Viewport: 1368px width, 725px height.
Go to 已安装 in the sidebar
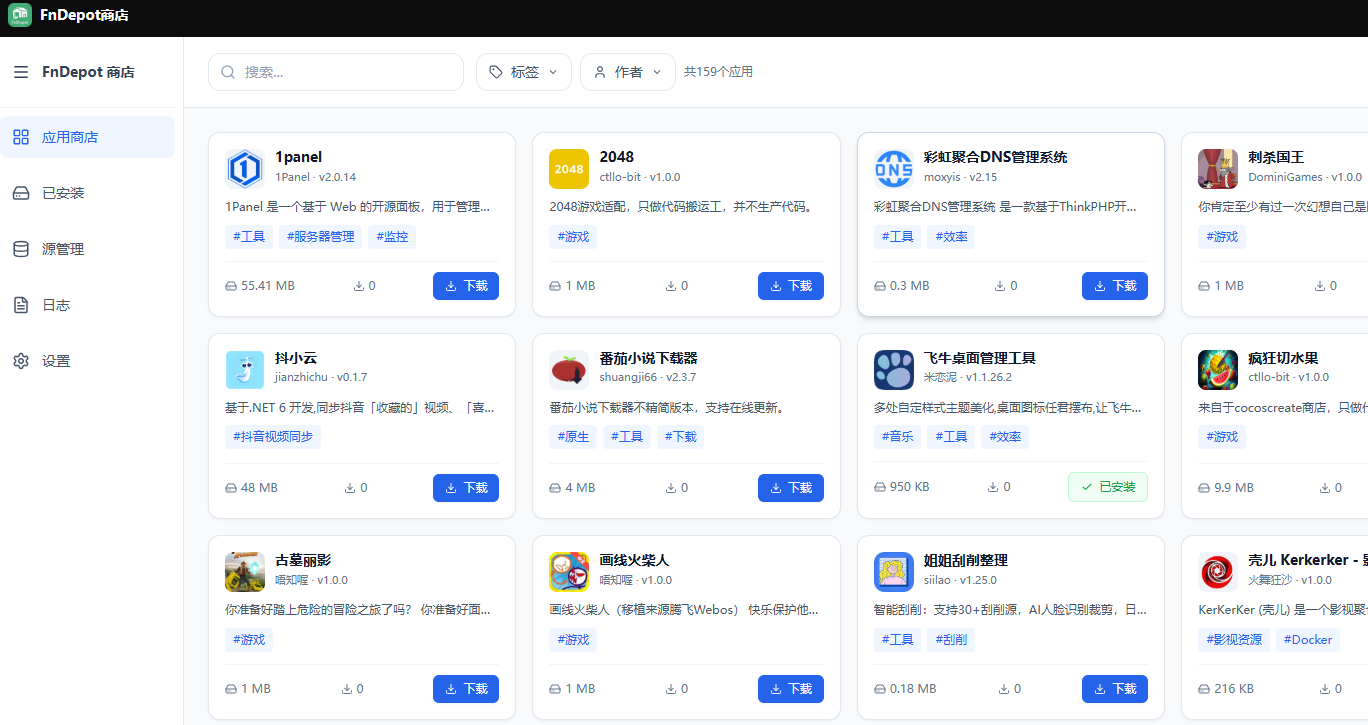click(88, 193)
